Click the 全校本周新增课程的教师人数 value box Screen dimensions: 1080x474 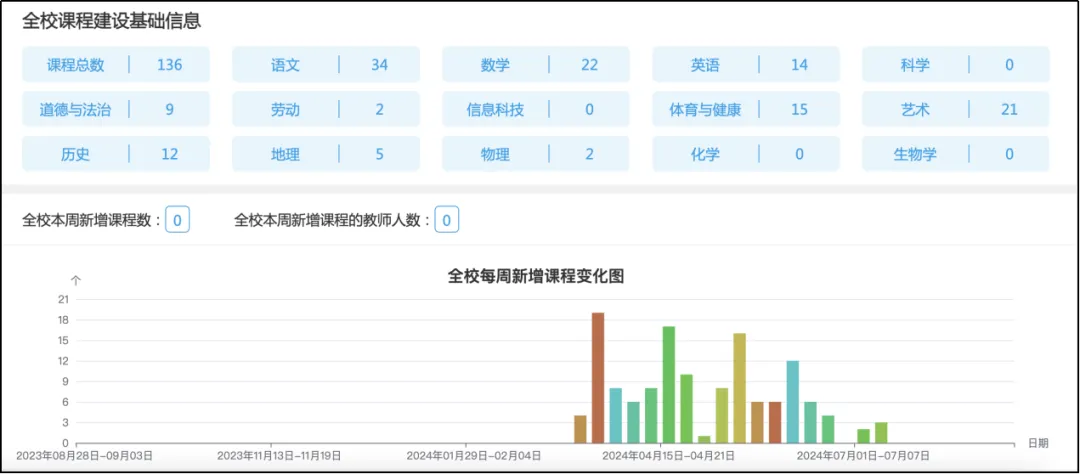click(x=447, y=220)
